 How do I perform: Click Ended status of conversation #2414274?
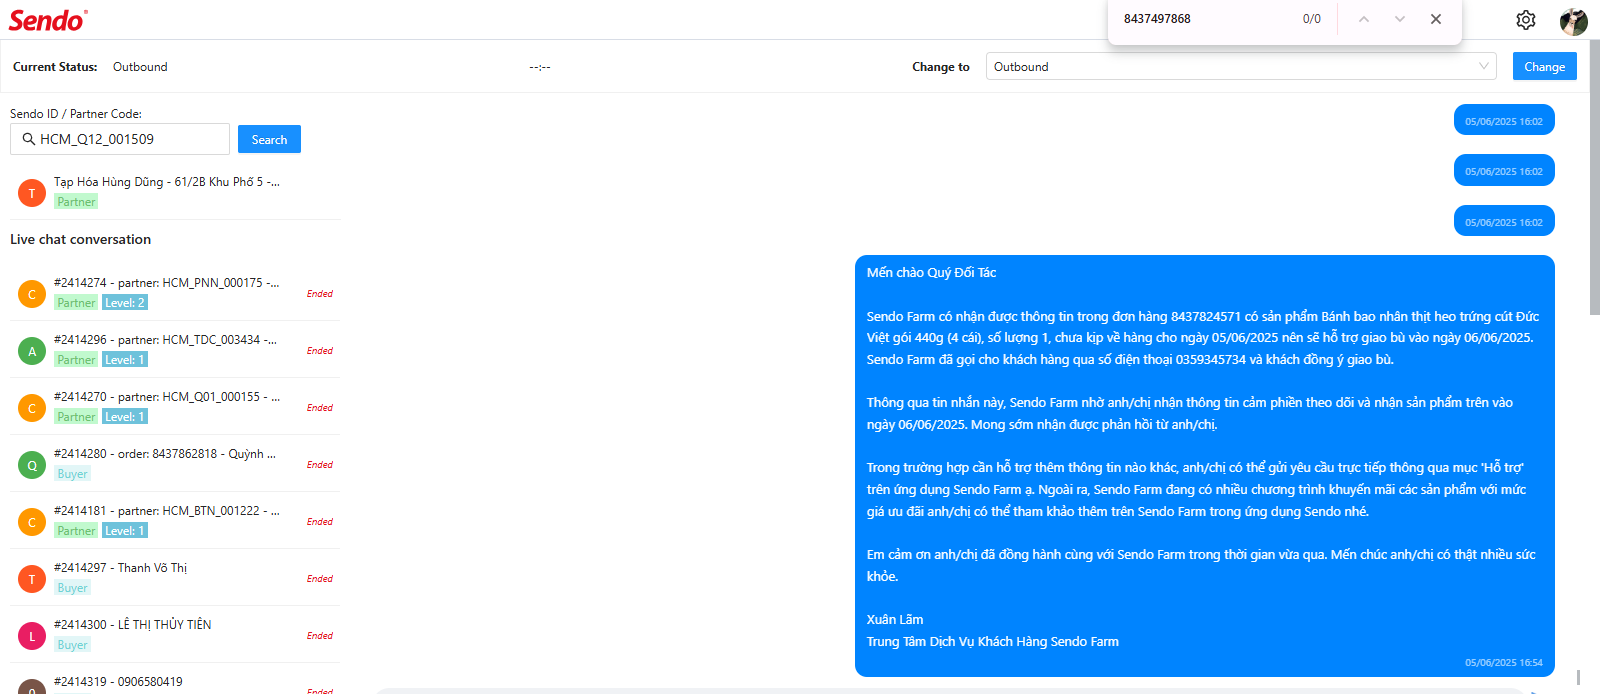(320, 294)
